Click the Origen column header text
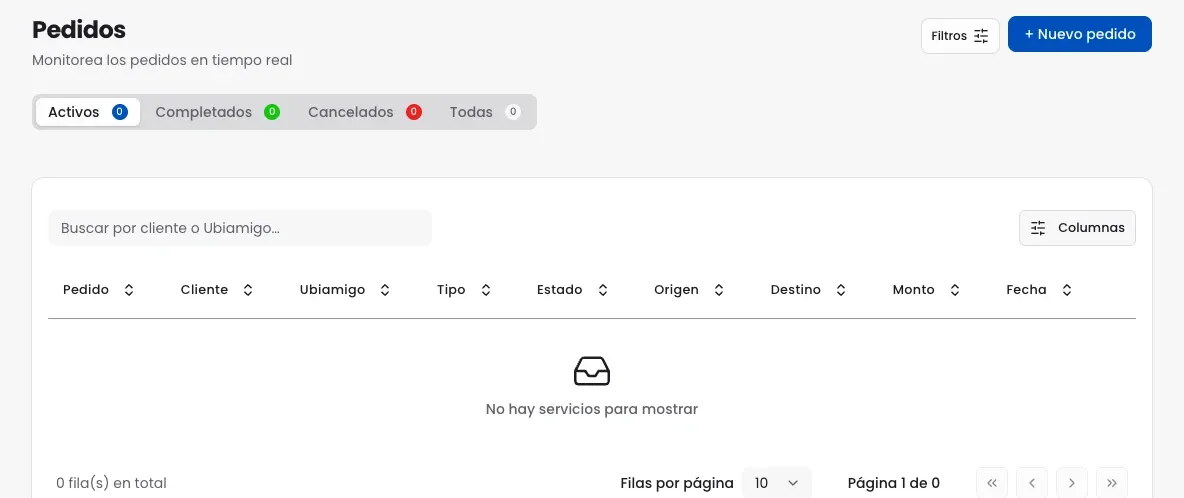 pyautogui.click(x=677, y=290)
